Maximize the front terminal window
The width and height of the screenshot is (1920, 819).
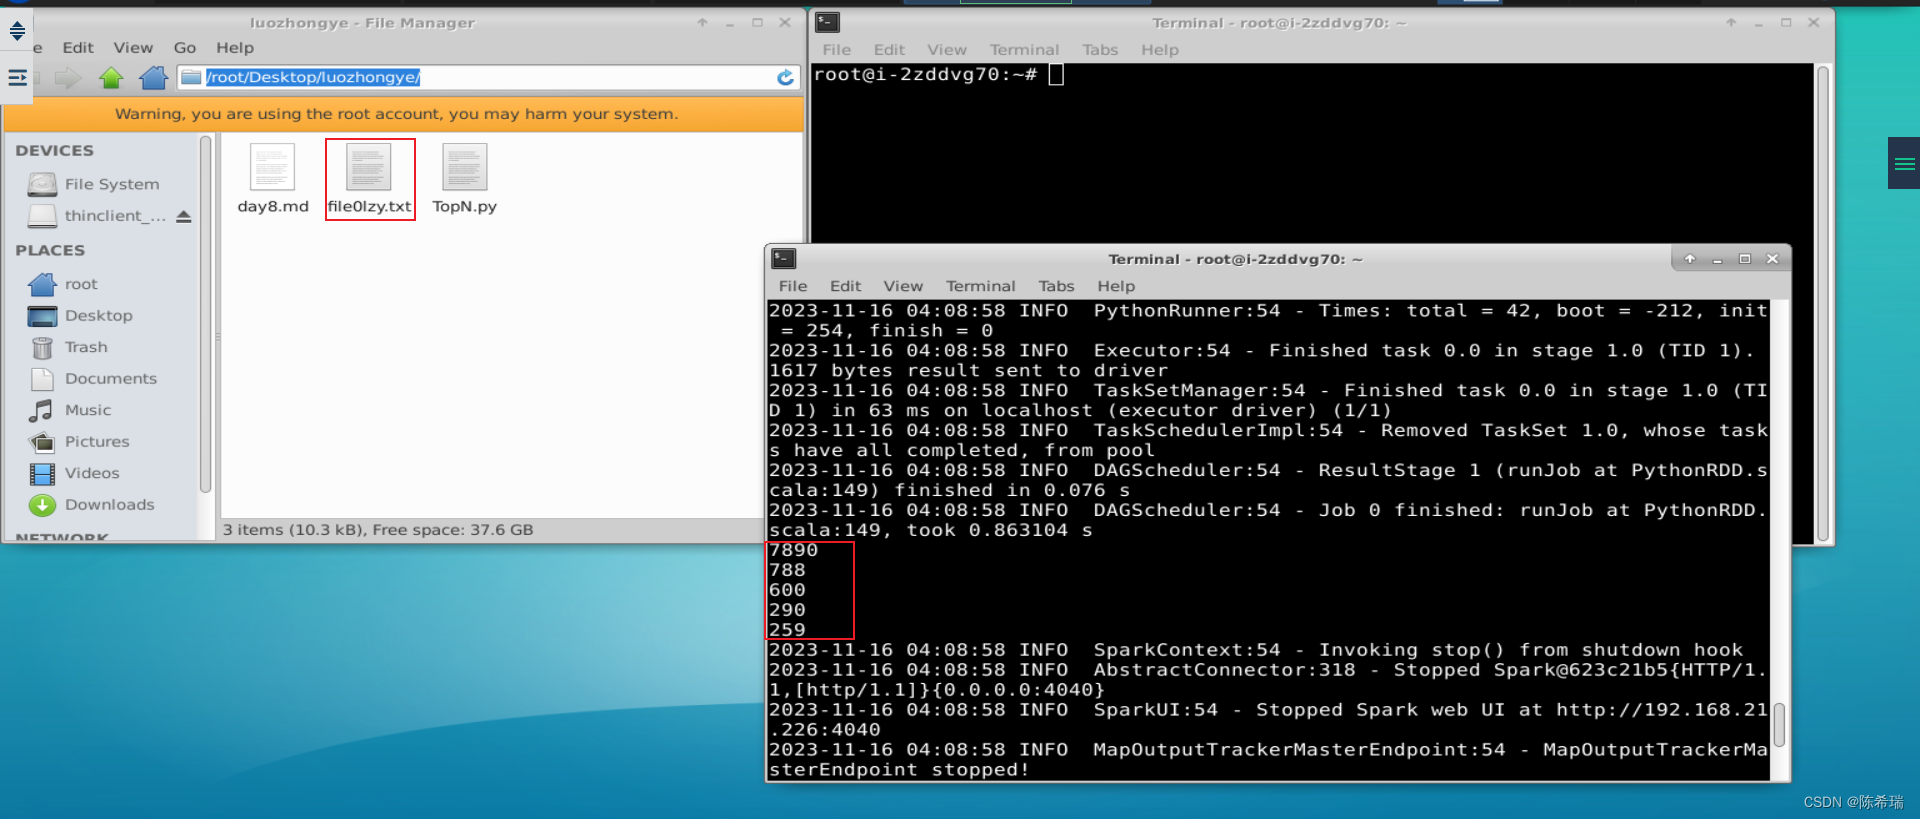(x=1745, y=259)
